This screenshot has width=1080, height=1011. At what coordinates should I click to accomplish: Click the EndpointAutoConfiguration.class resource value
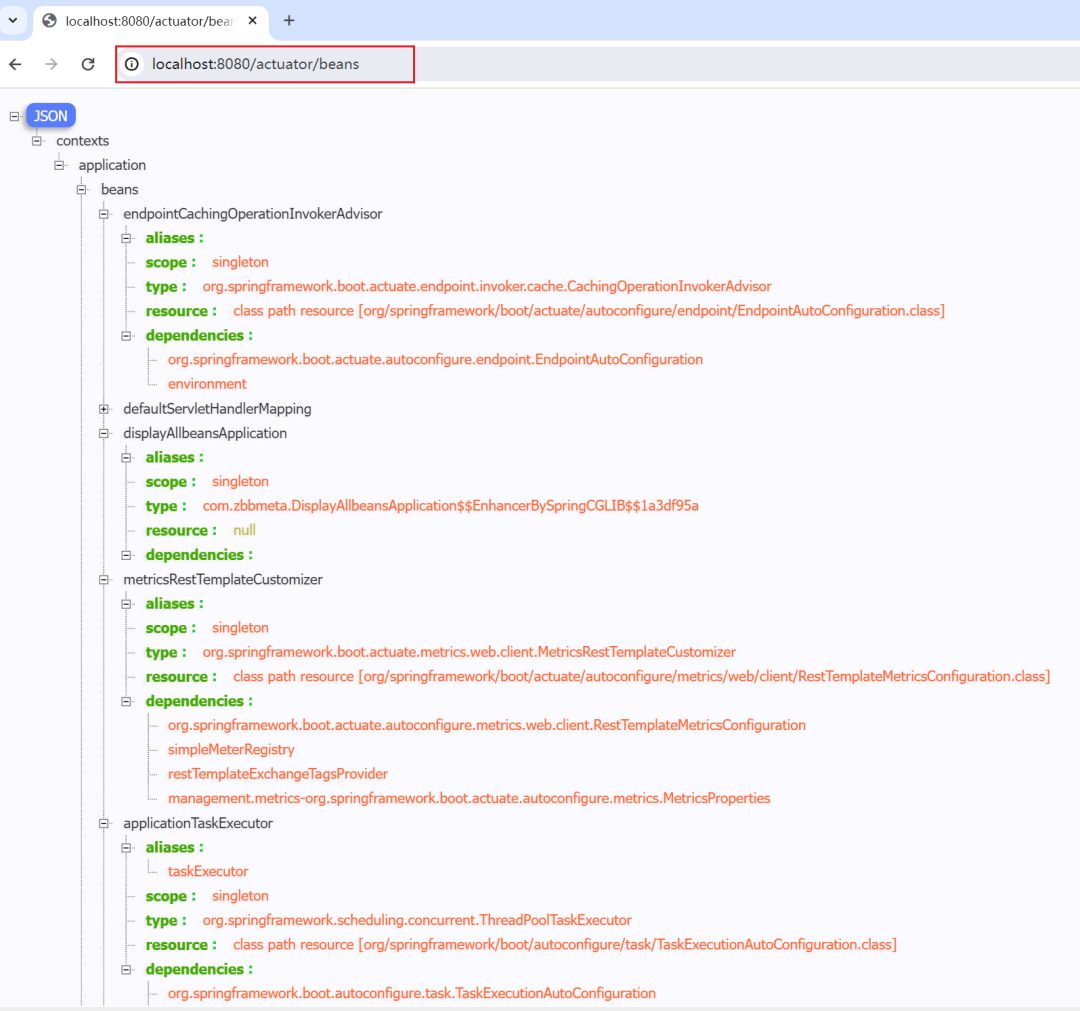(x=589, y=311)
